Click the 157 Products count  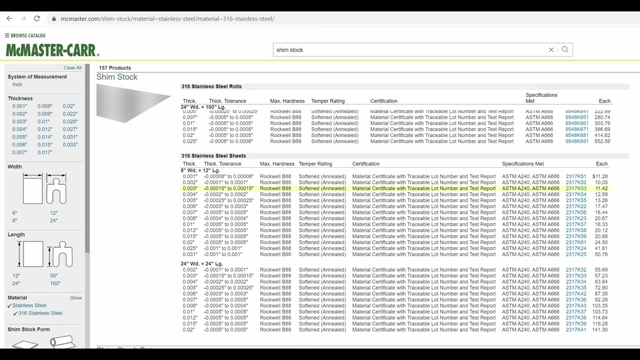pyautogui.click(x=115, y=68)
